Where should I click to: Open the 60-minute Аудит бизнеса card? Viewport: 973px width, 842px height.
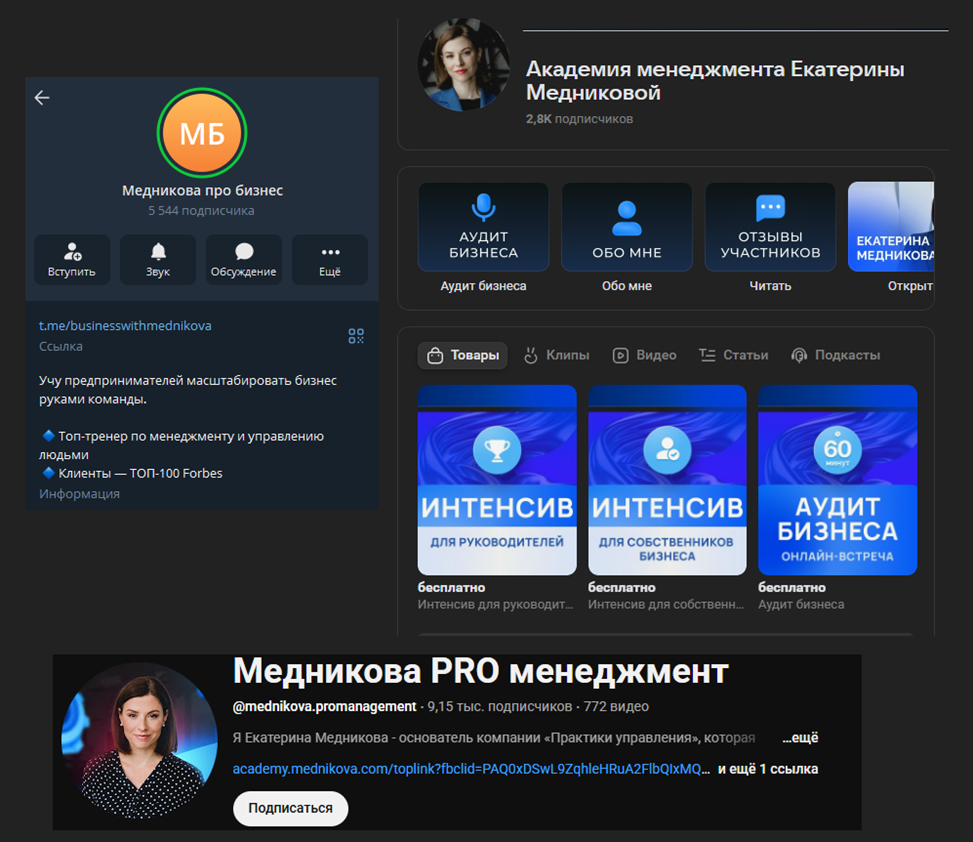837,480
